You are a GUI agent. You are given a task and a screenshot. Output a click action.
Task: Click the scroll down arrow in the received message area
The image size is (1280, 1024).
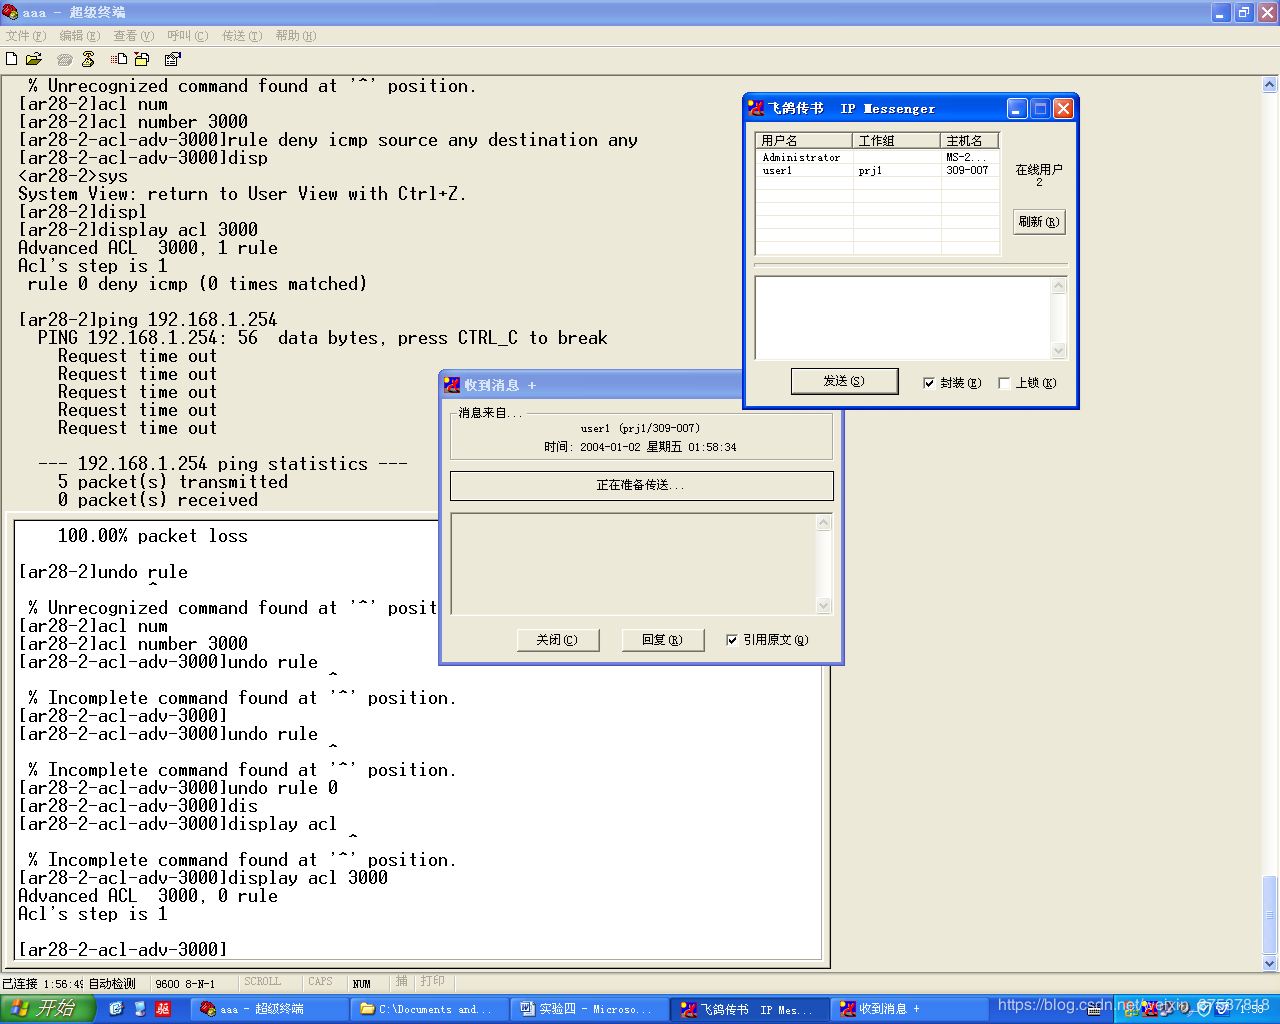[x=824, y=605]
